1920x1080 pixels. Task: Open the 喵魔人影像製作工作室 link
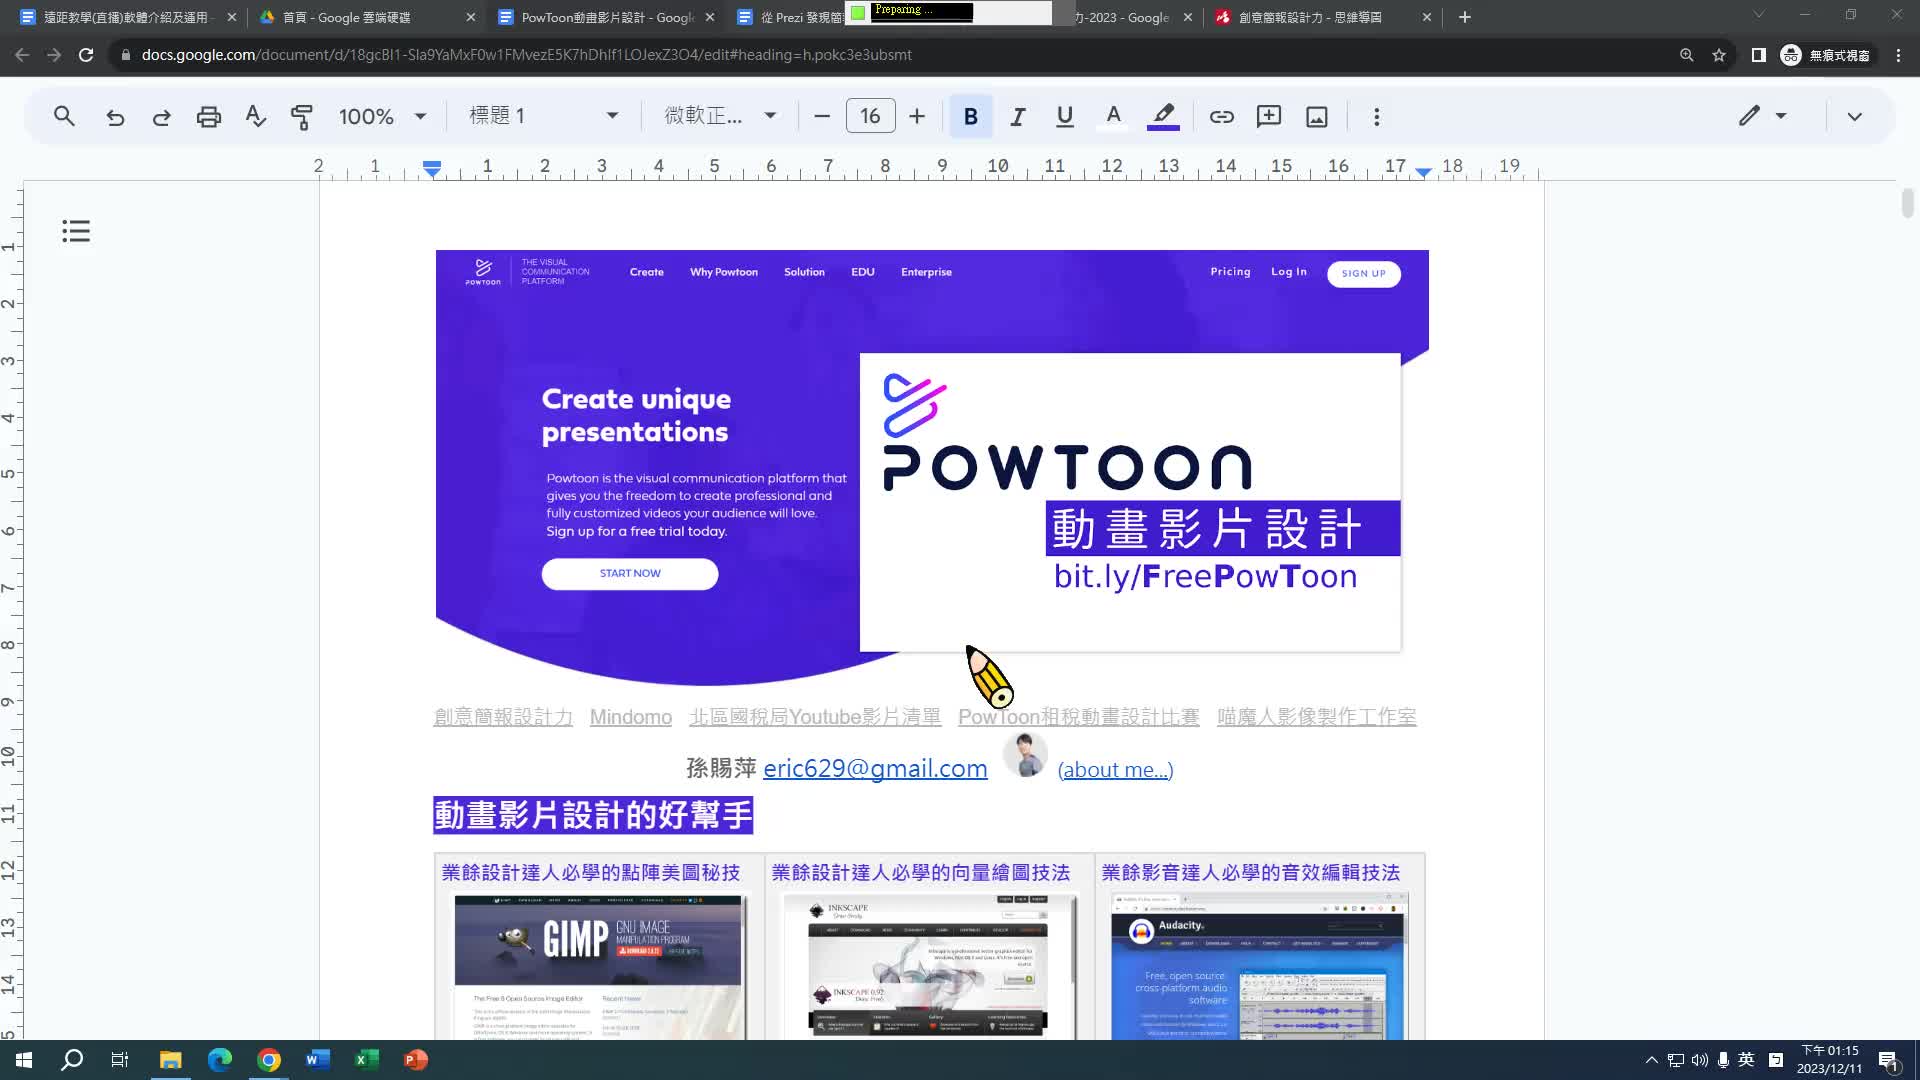point(1316,717)
